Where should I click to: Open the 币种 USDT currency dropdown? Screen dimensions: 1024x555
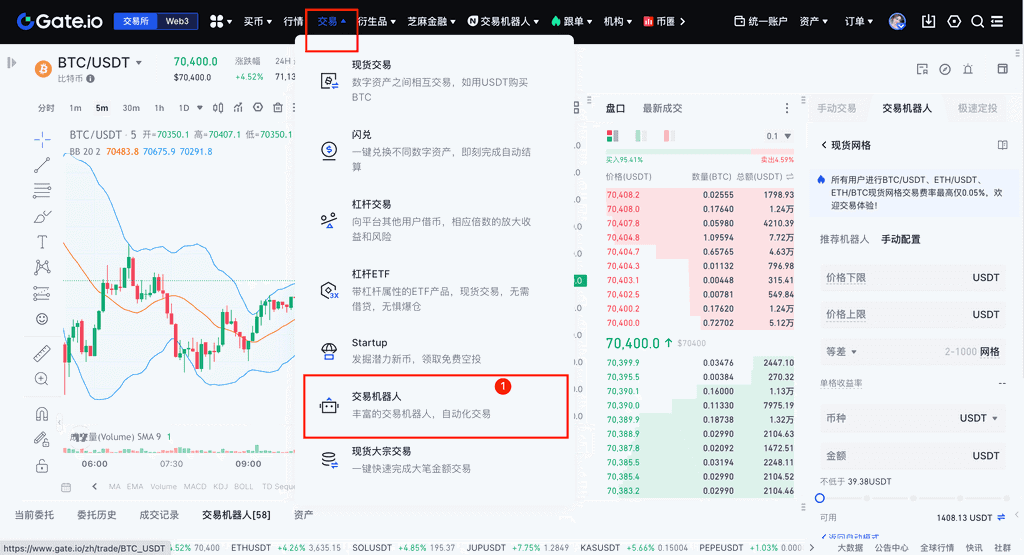point(979,418)
